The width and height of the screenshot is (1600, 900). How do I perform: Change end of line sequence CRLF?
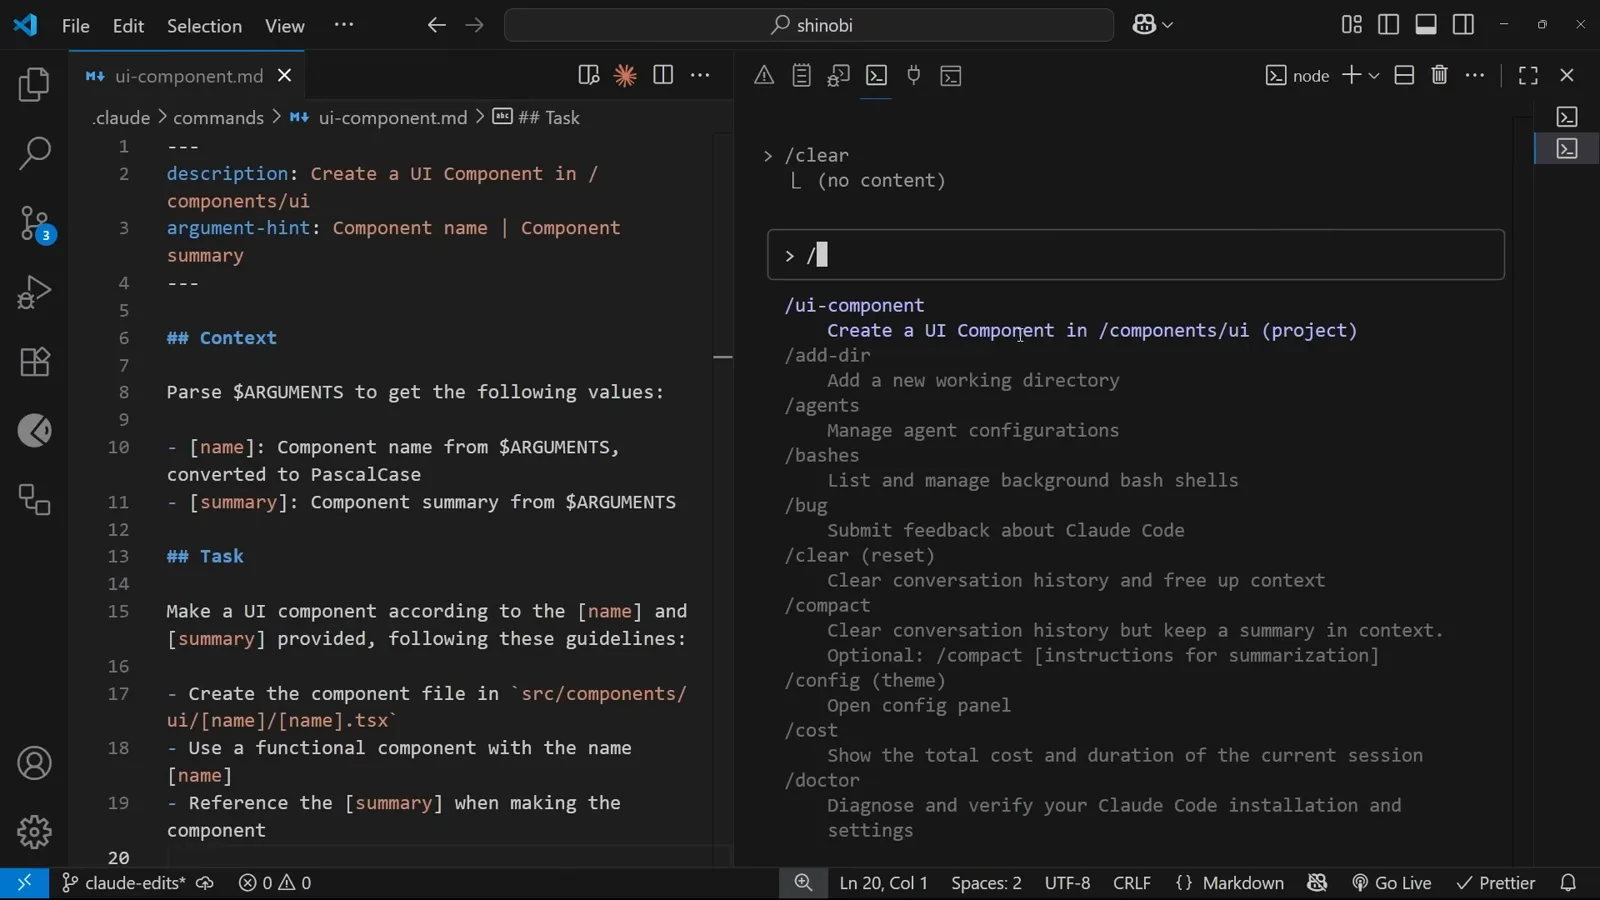[x=1132, y=883]
